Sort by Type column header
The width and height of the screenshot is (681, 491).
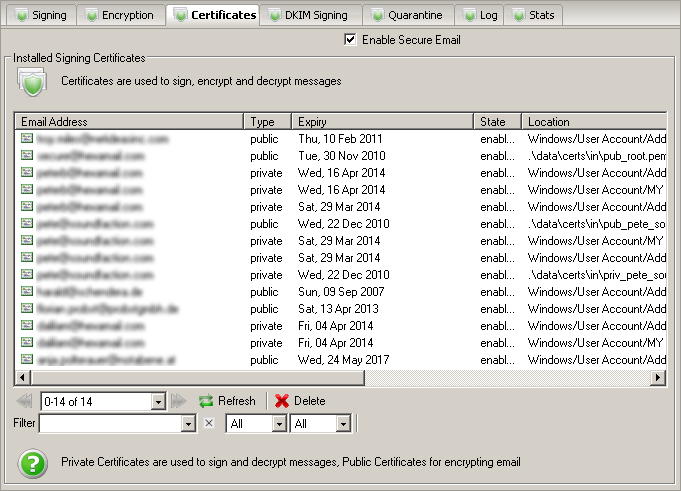(267, 122)
